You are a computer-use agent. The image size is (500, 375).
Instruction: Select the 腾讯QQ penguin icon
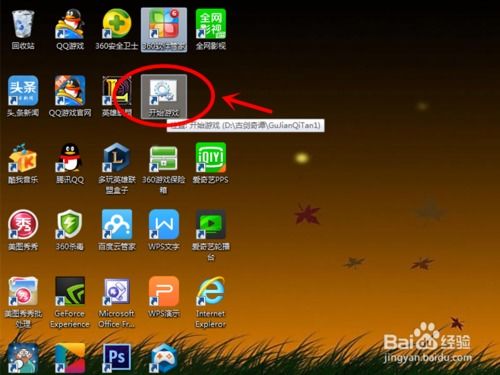tap(70, 158)
